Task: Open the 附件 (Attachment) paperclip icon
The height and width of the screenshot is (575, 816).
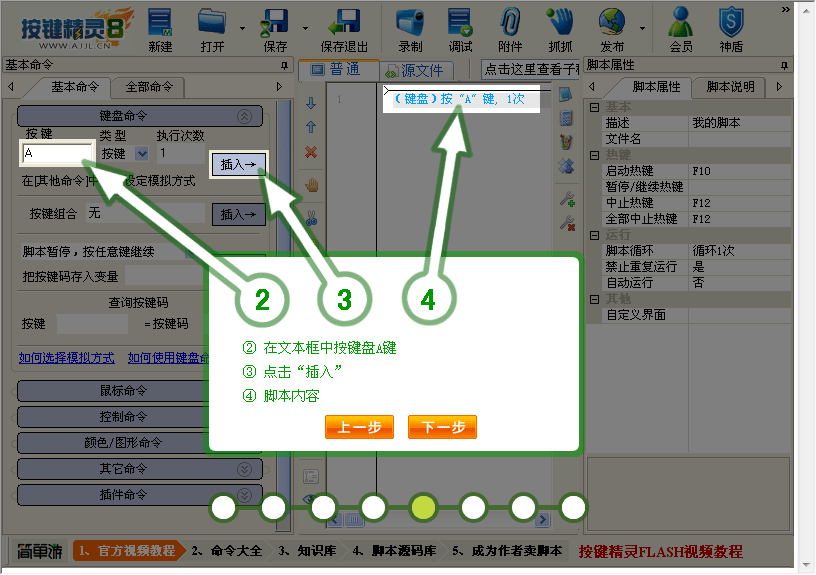Action: click(510, 30)
